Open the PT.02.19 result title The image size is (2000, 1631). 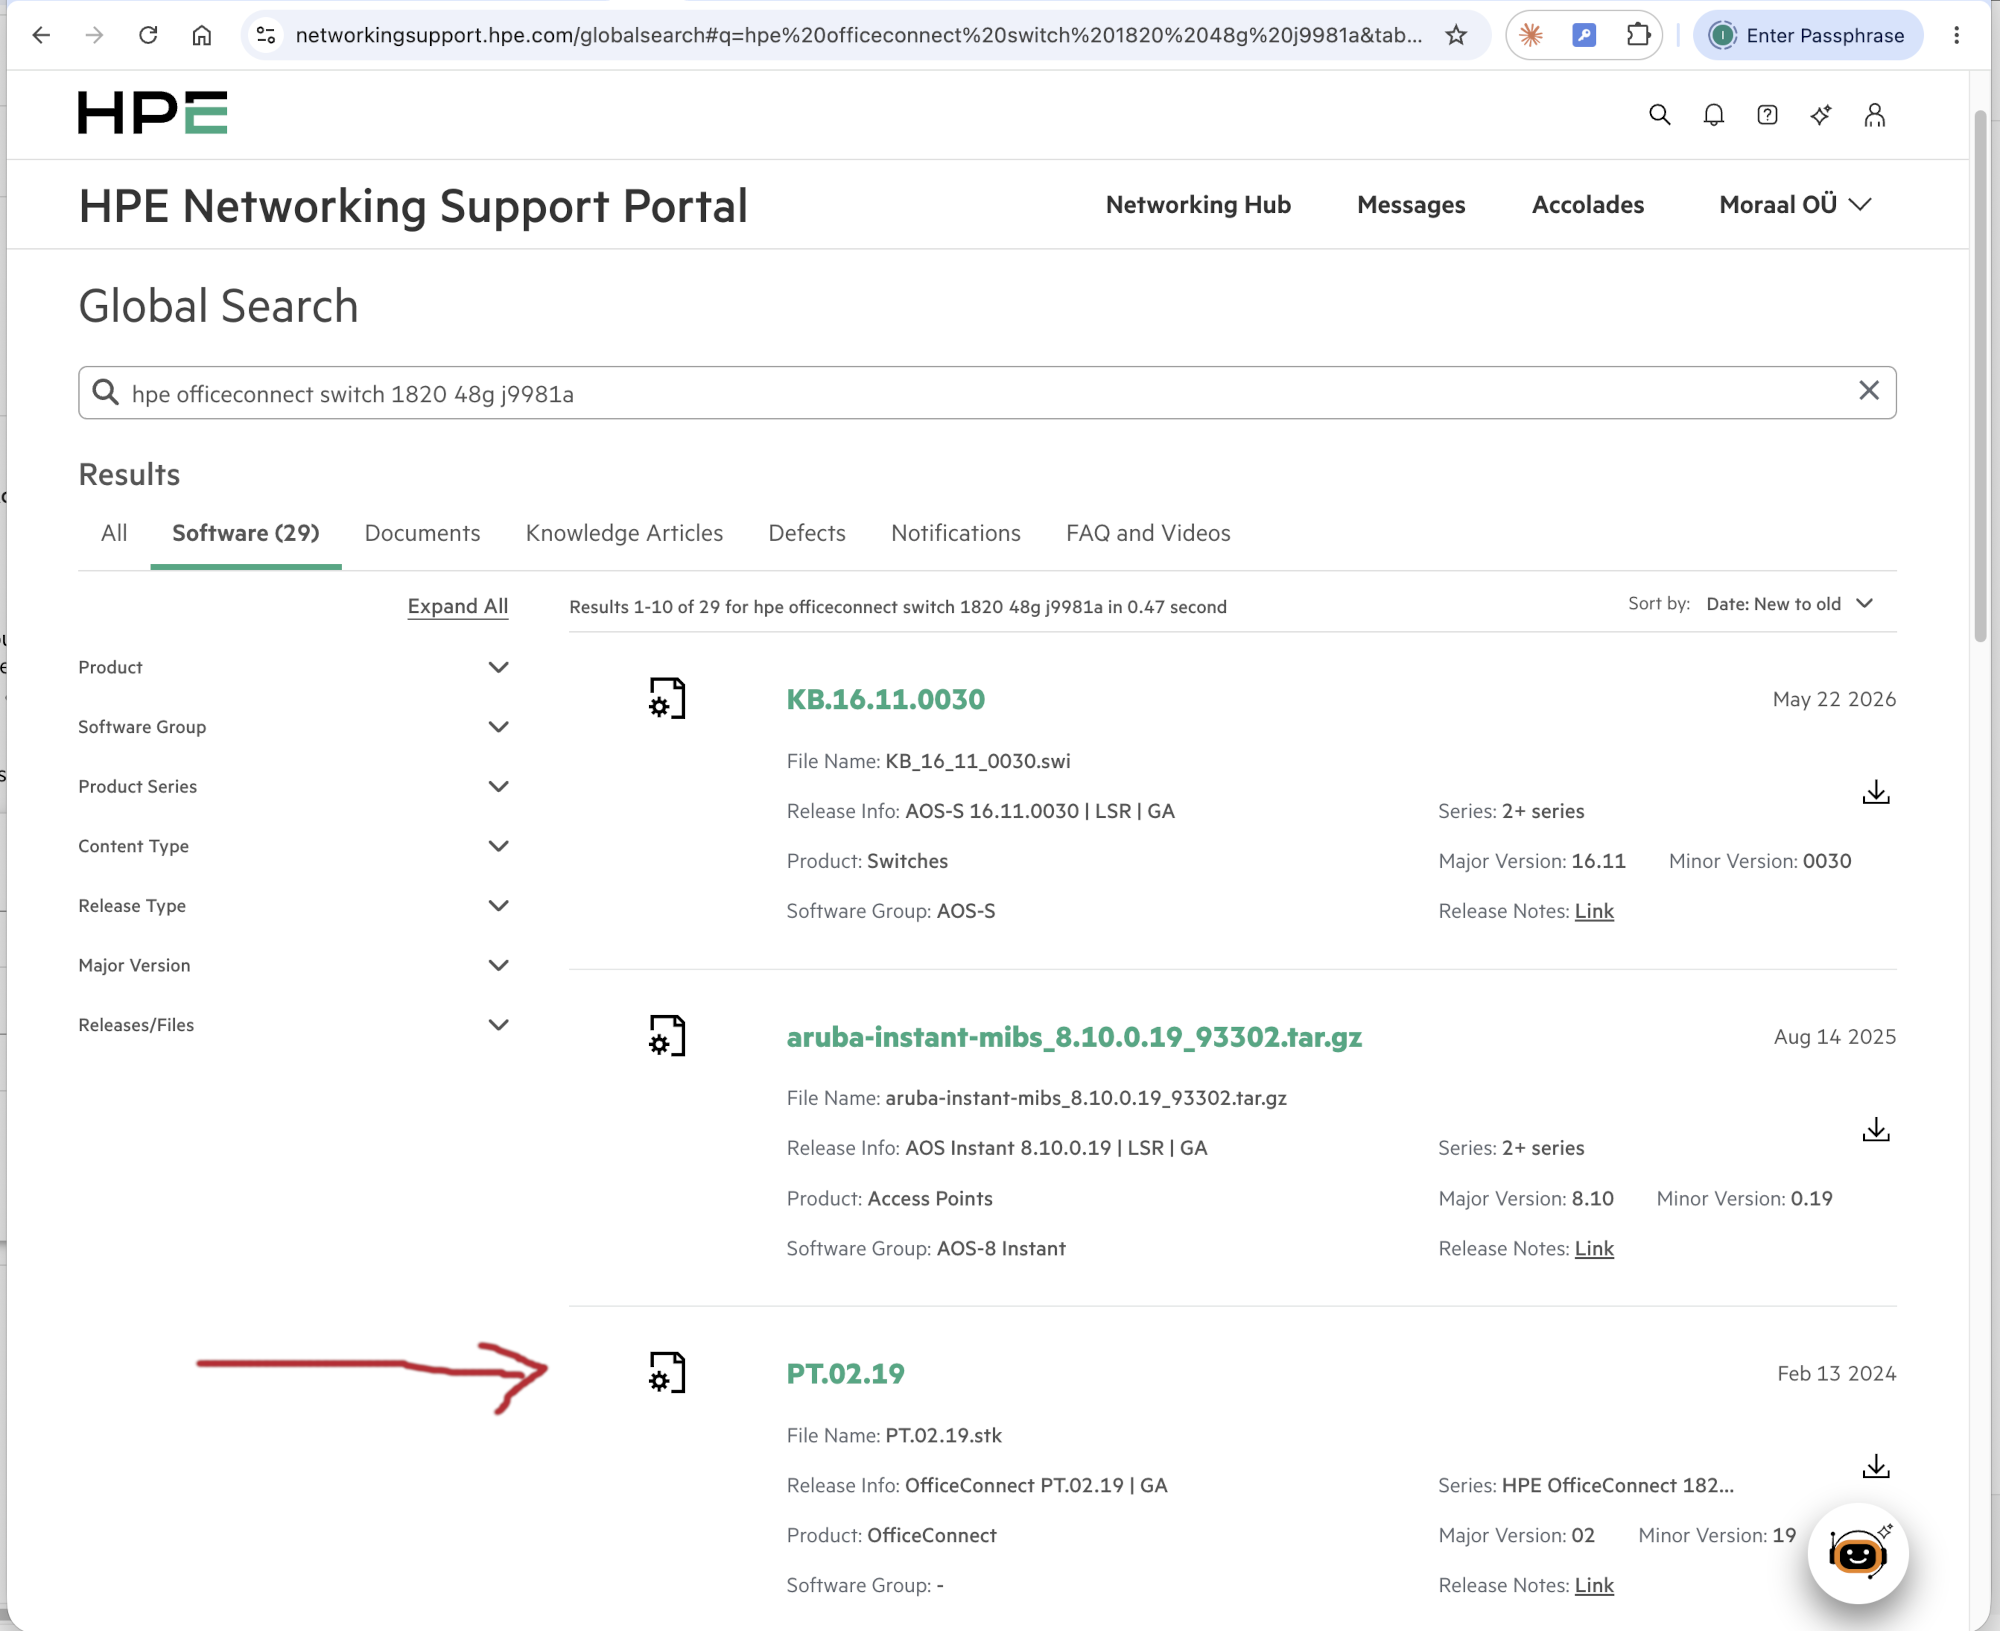(845, 1373)
